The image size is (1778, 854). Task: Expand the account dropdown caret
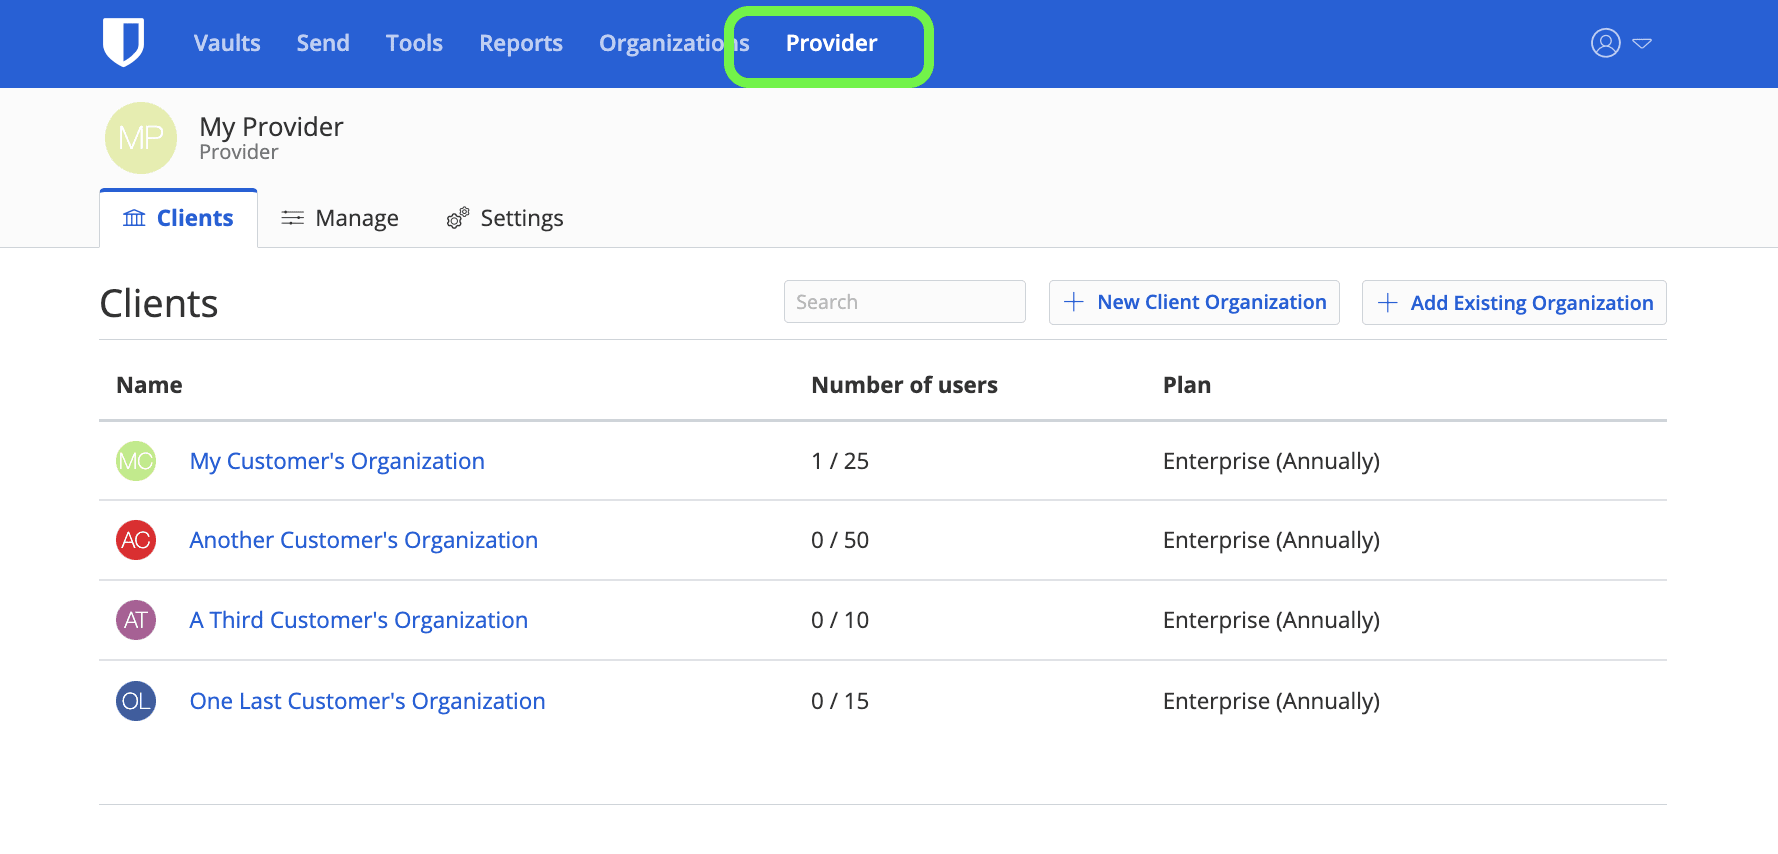1642,44
